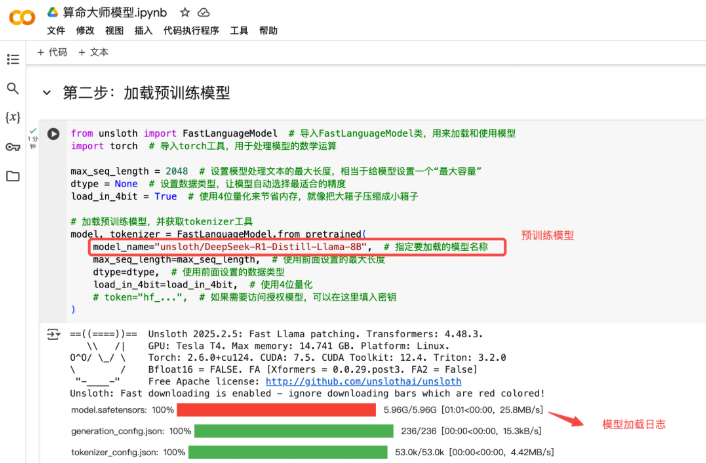Star the notebook 算命大师模型.ipynb

pos(185,13)
